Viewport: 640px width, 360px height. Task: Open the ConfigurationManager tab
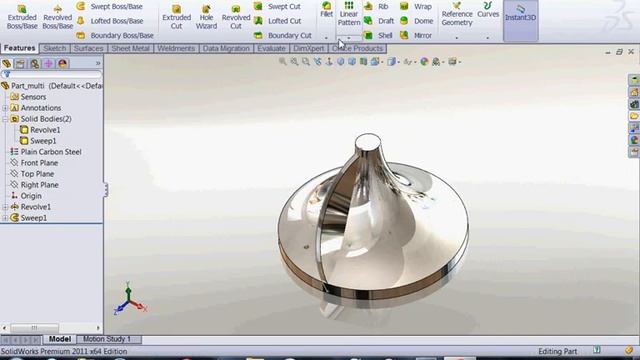click(35, 64)
